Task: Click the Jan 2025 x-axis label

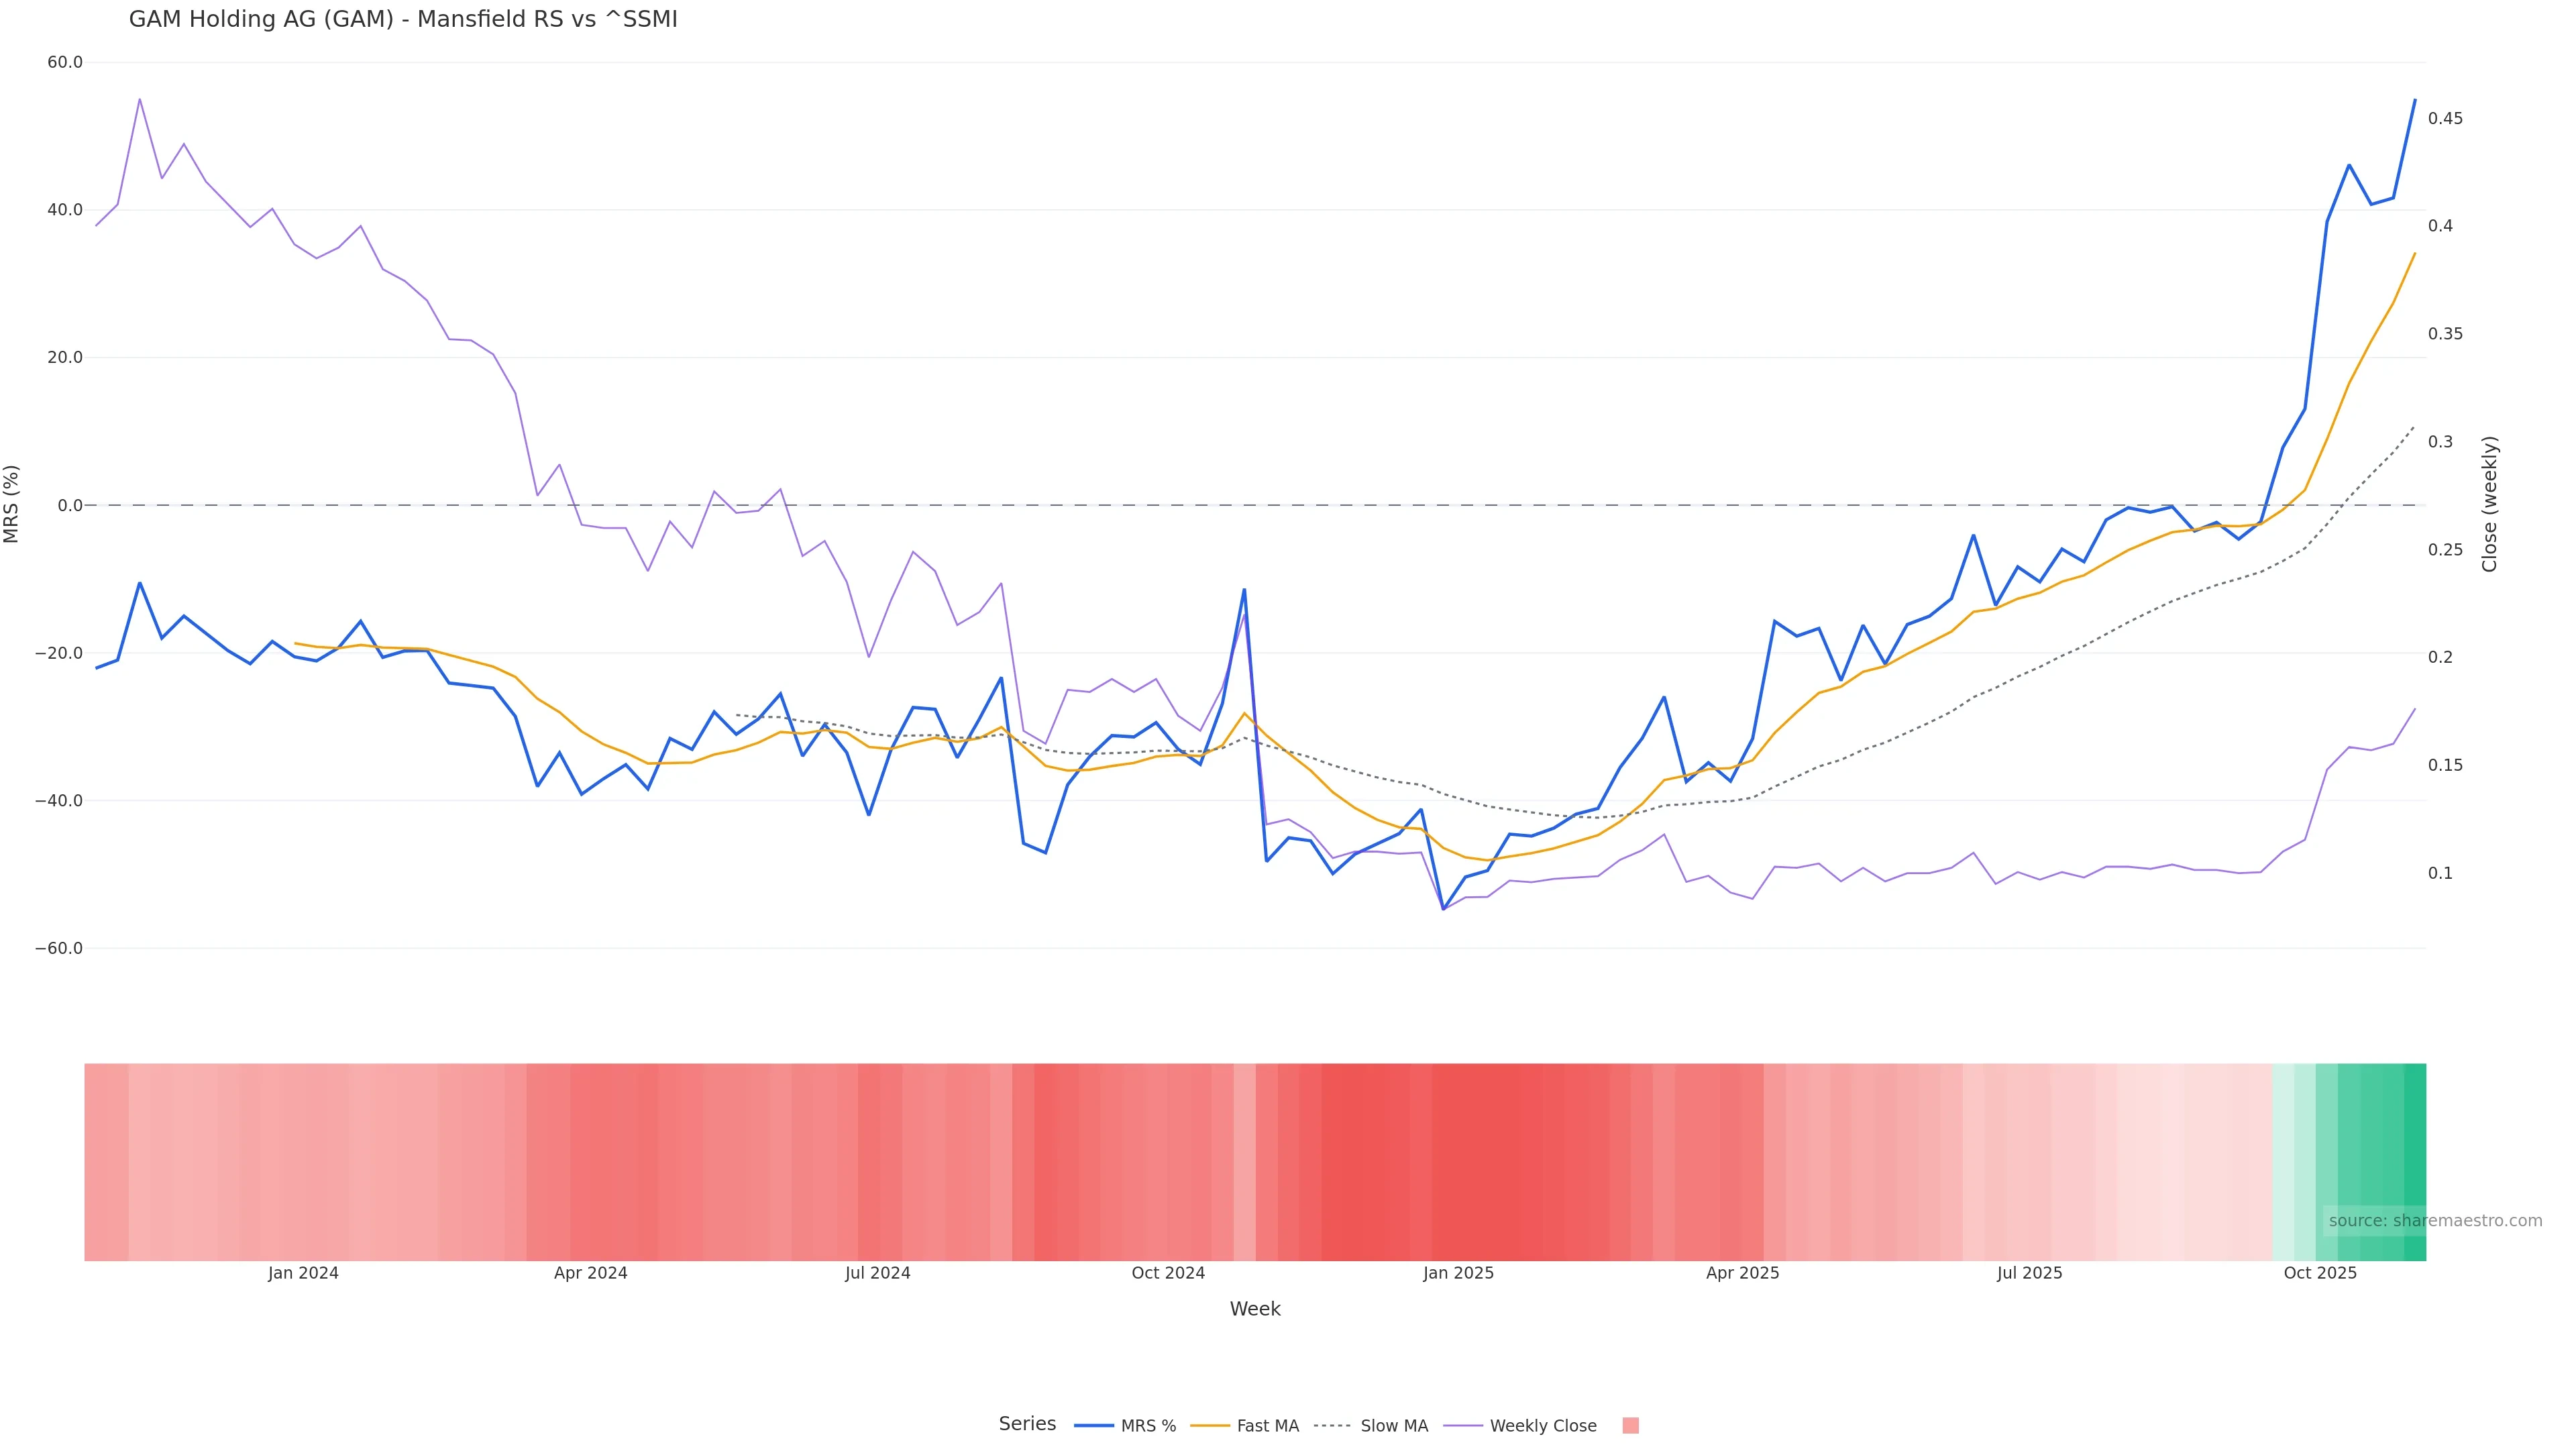Action: 1458,1274
